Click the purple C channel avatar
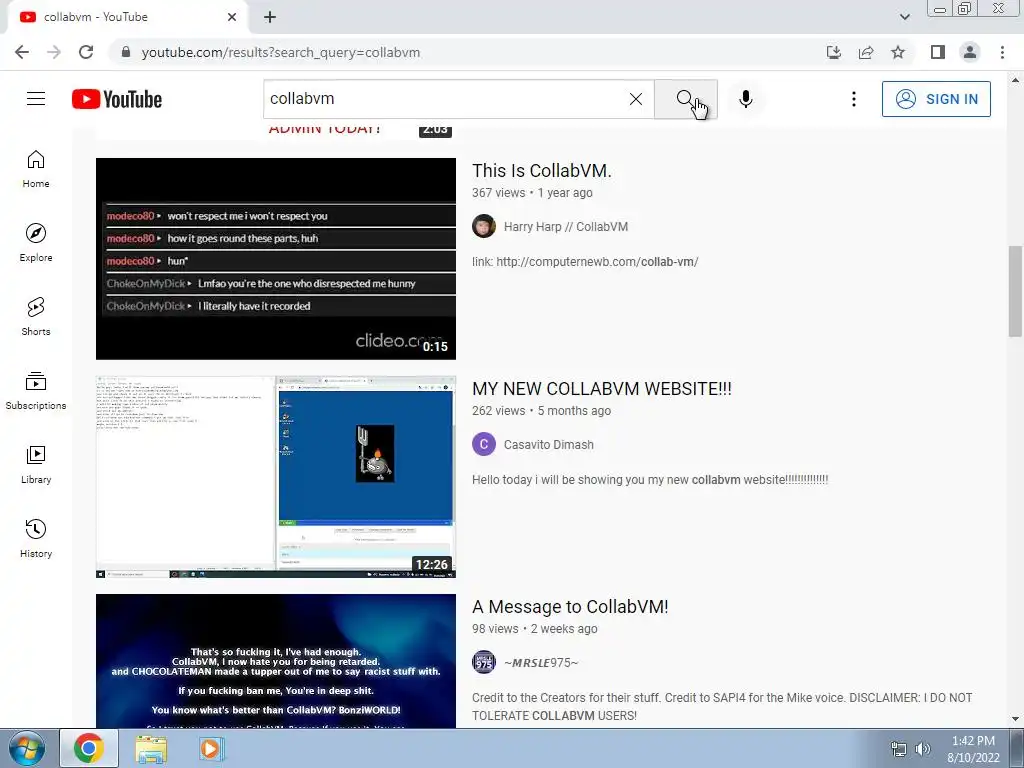 pos(484,444)
